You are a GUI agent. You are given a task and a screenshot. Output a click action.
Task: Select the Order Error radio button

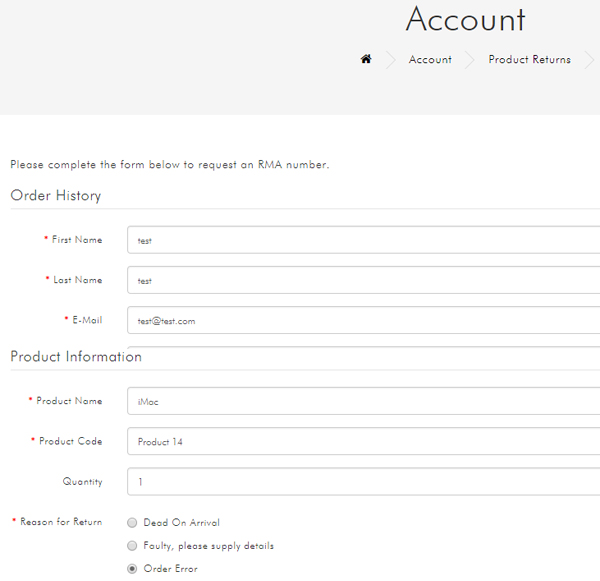click(x=132, y=569)
